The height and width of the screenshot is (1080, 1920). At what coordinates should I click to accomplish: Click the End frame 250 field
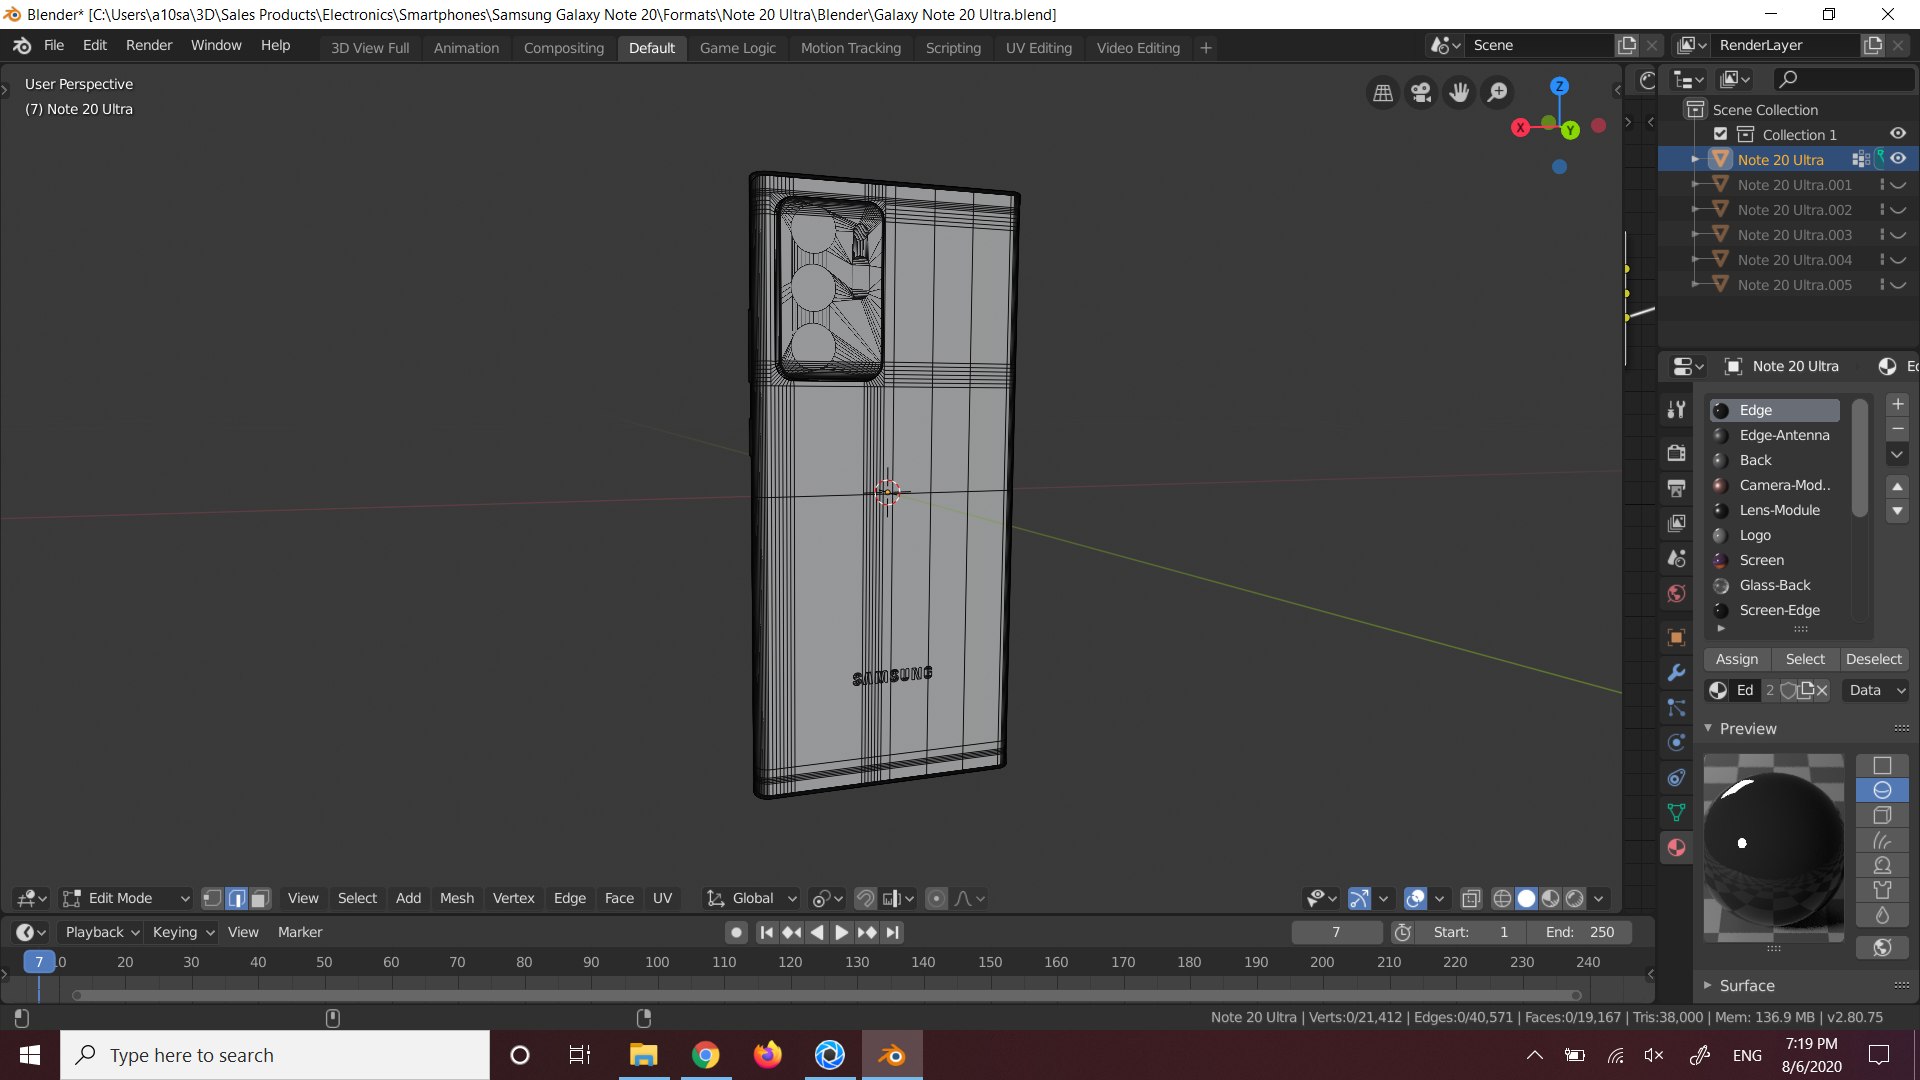point(1580,932)
